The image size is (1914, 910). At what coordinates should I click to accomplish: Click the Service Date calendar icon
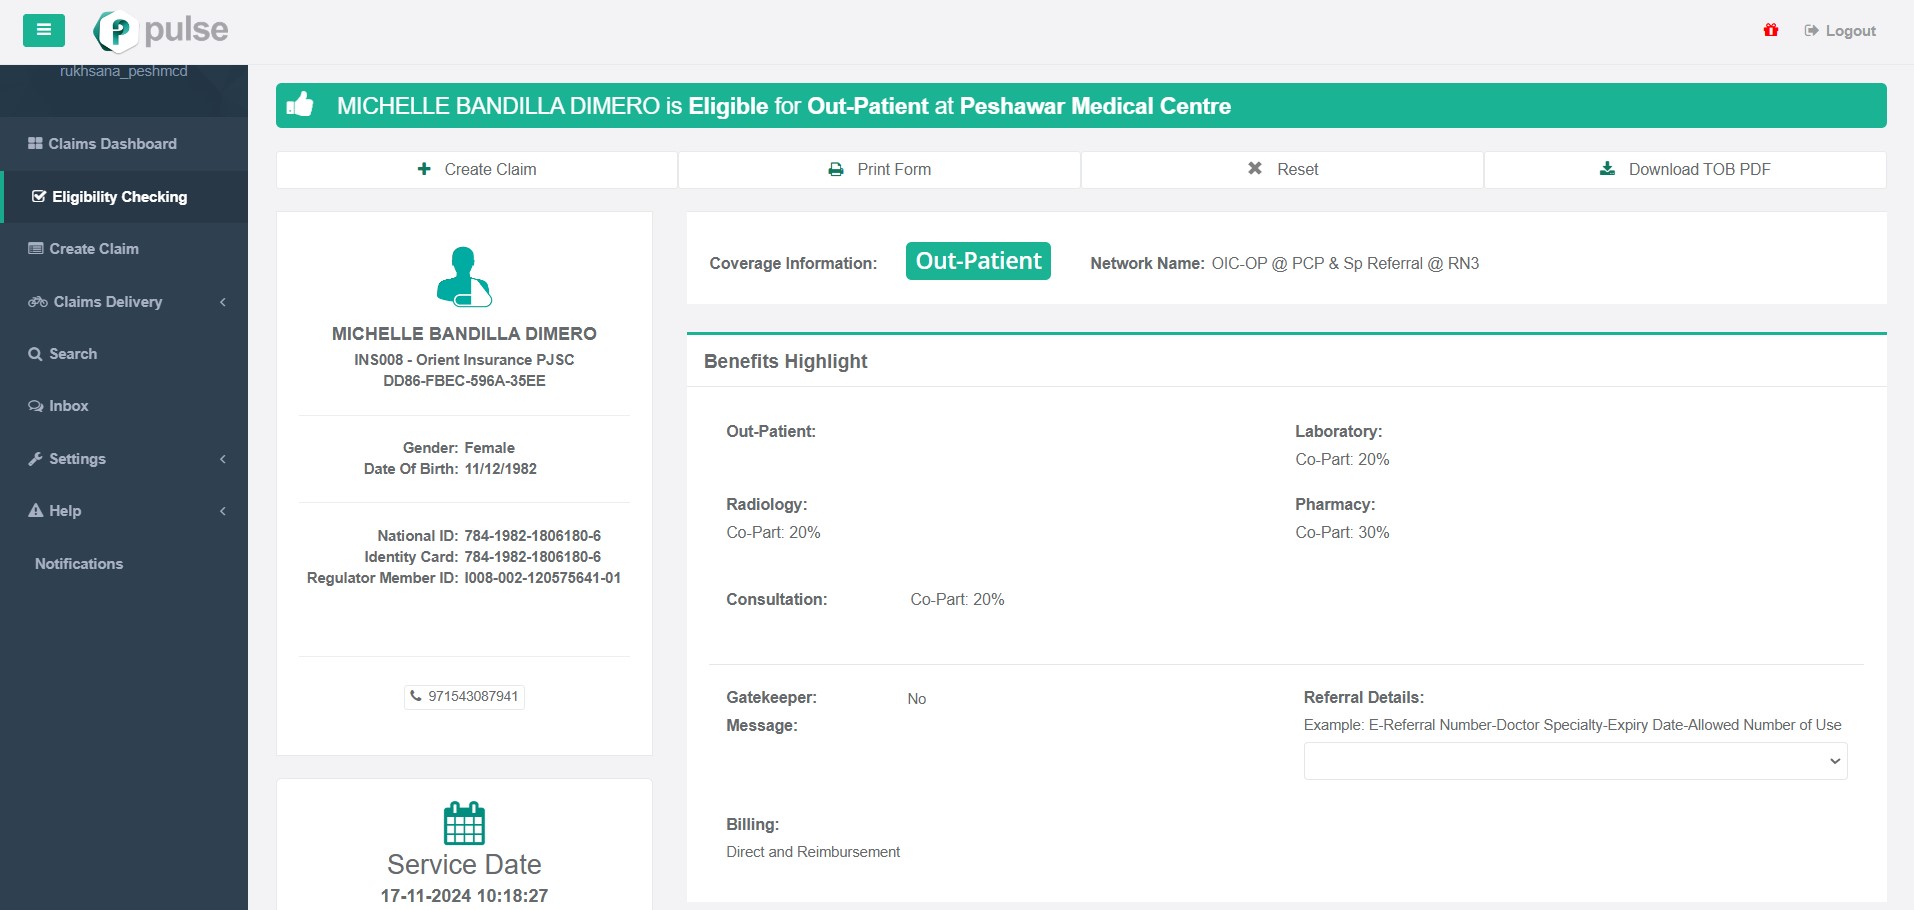point(464,823)
